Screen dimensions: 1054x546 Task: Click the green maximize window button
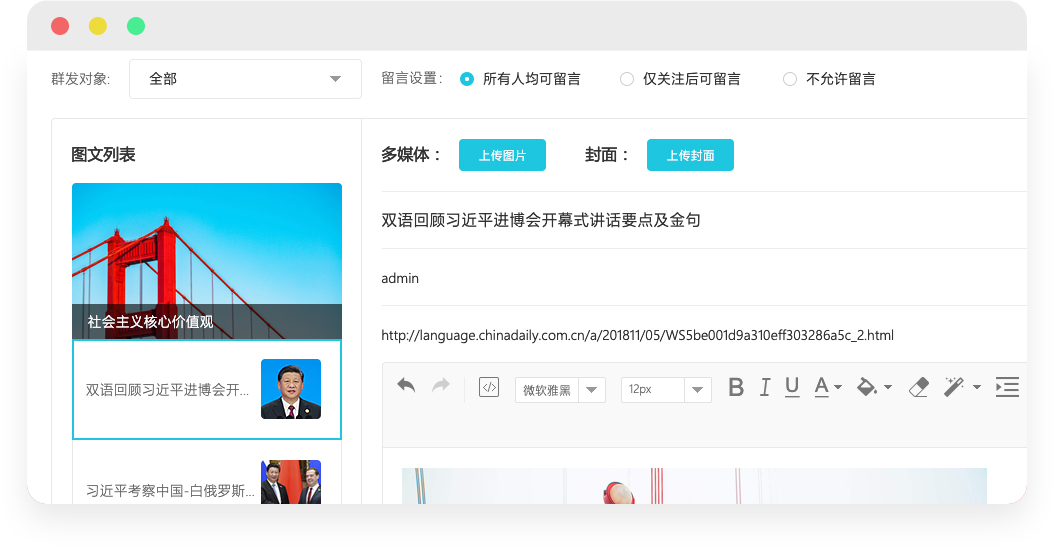[136, 26]
